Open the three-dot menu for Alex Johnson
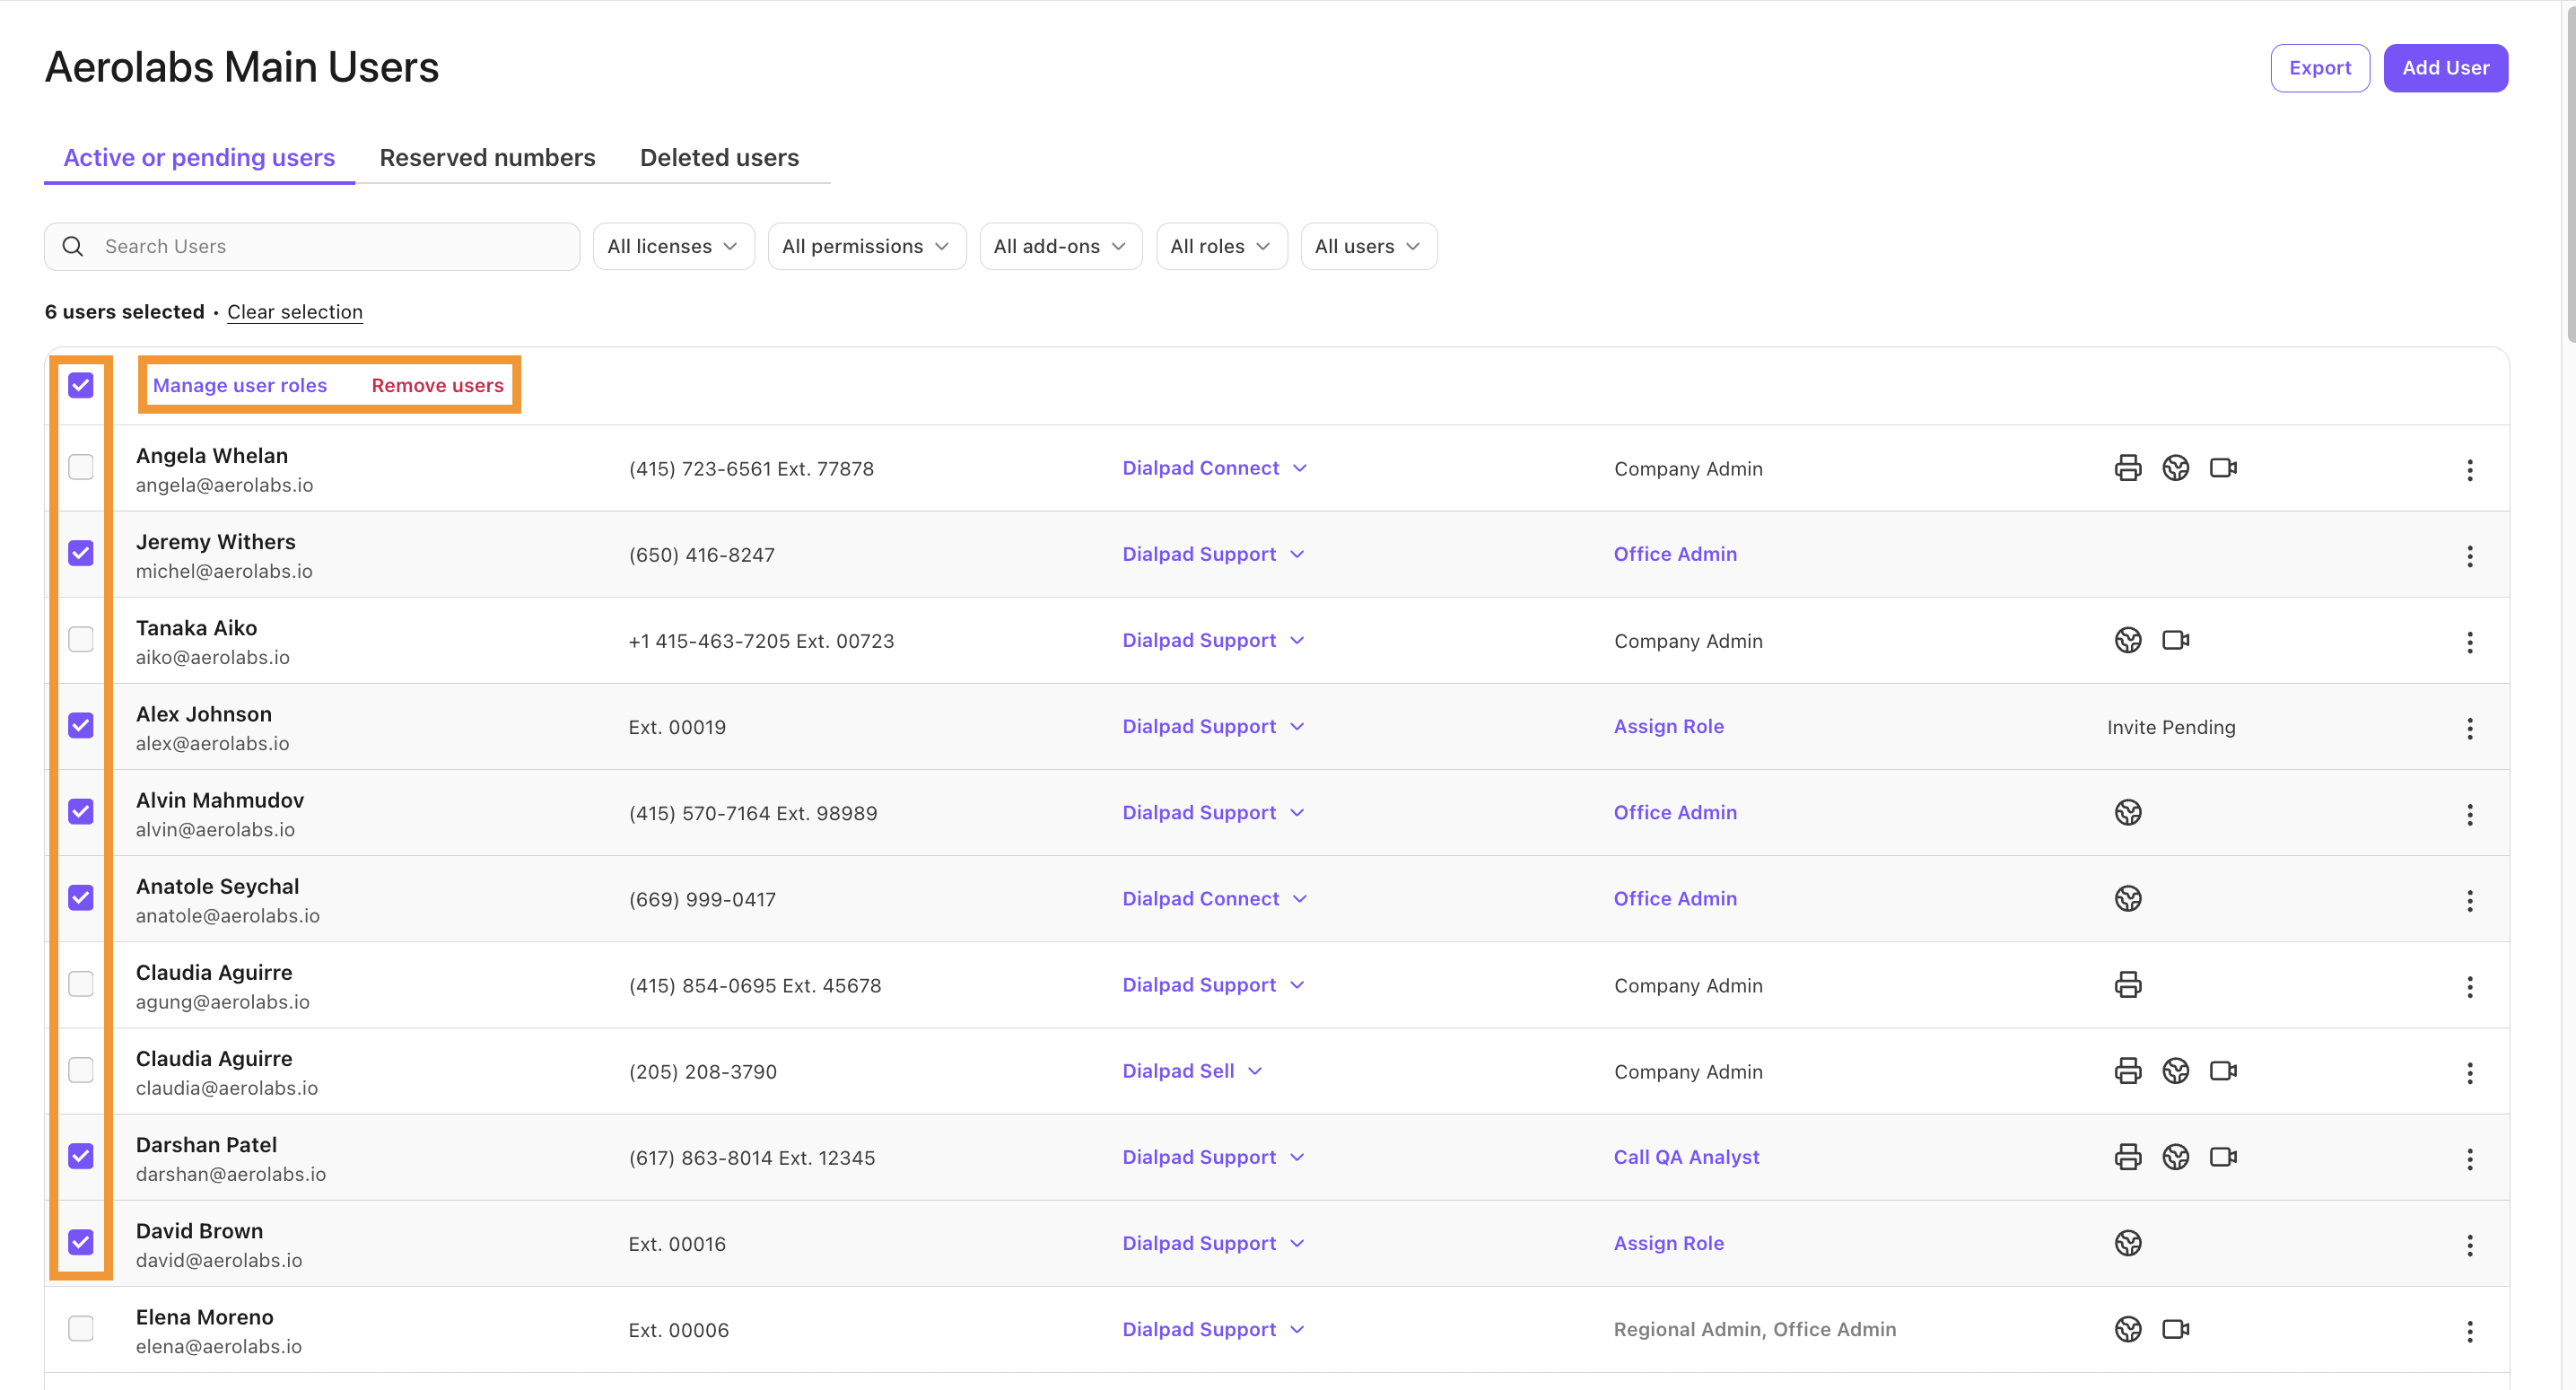 (2470, 728)
